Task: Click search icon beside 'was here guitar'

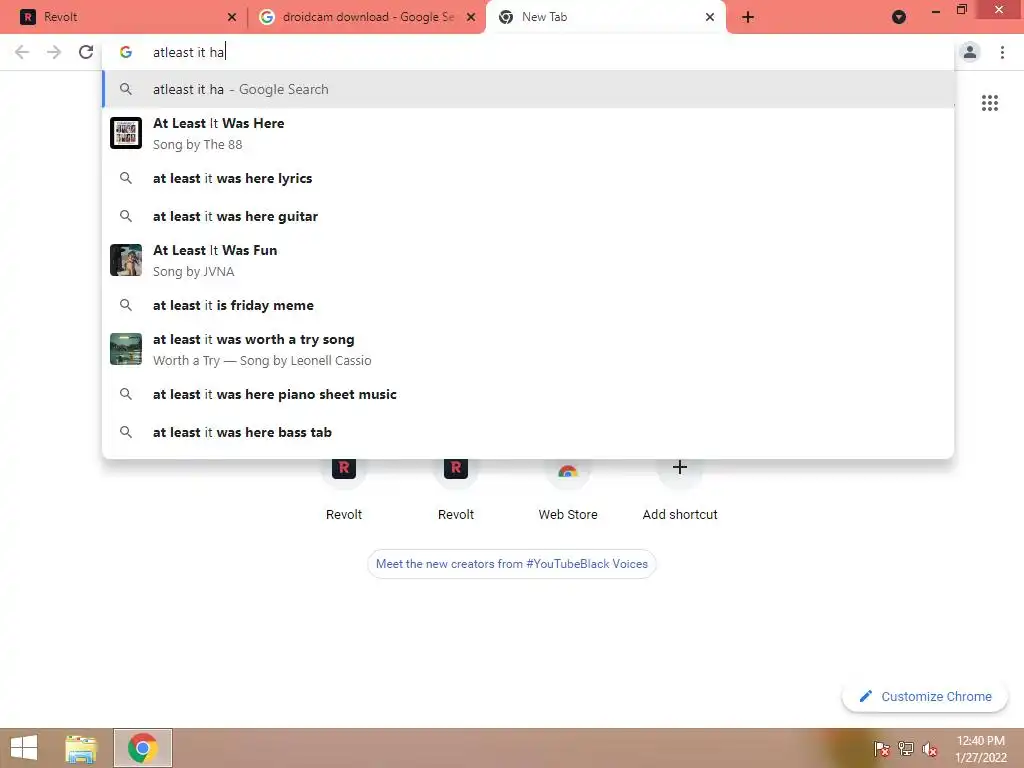Action: [126, 216]
